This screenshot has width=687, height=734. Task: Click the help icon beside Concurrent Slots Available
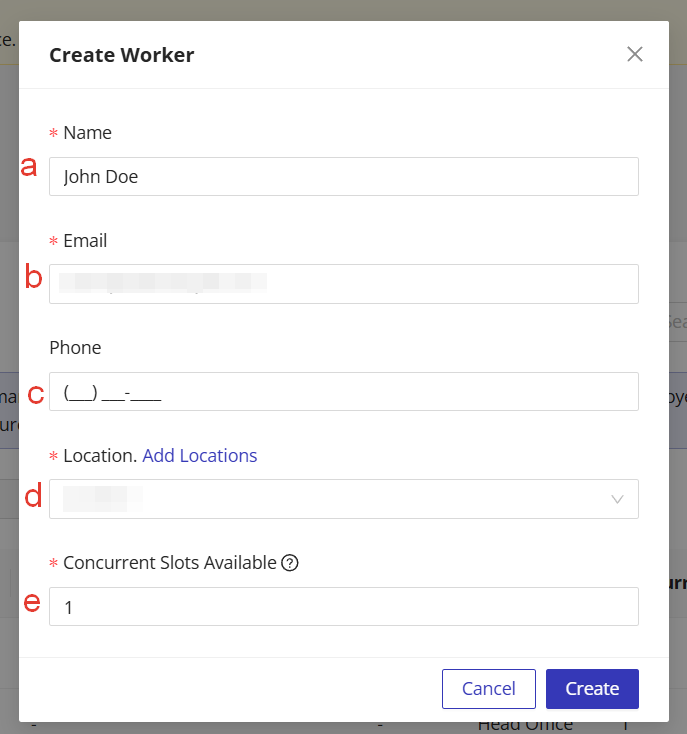pos(290,563)
